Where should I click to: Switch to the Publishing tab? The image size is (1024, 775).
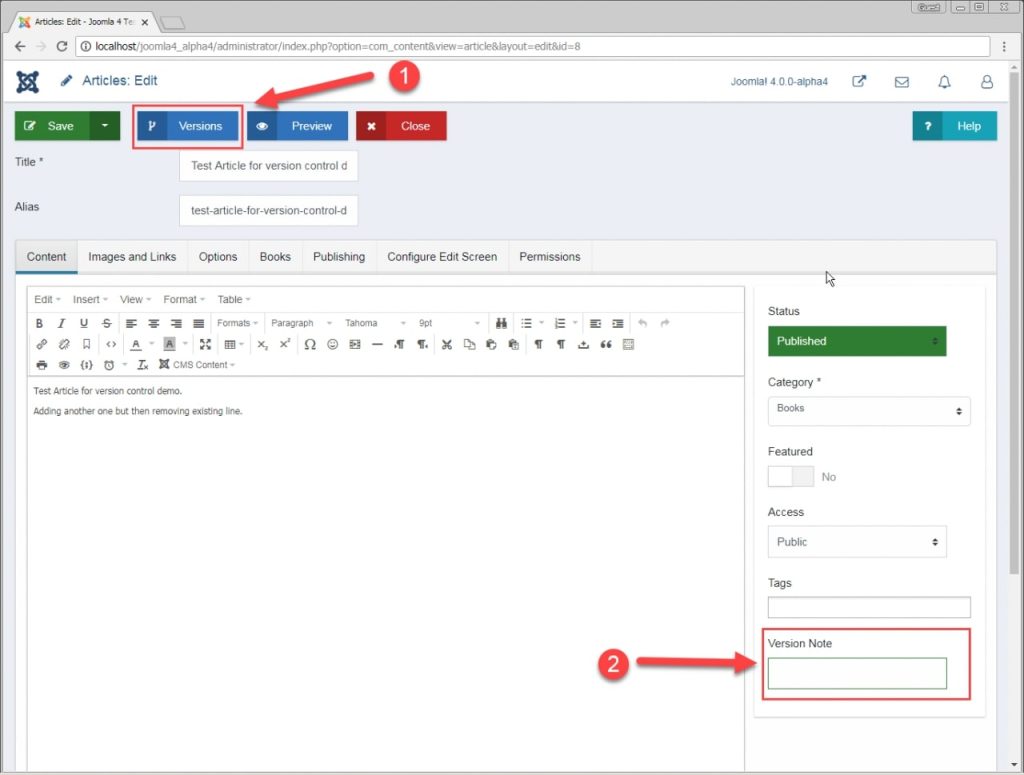(339, 257)
